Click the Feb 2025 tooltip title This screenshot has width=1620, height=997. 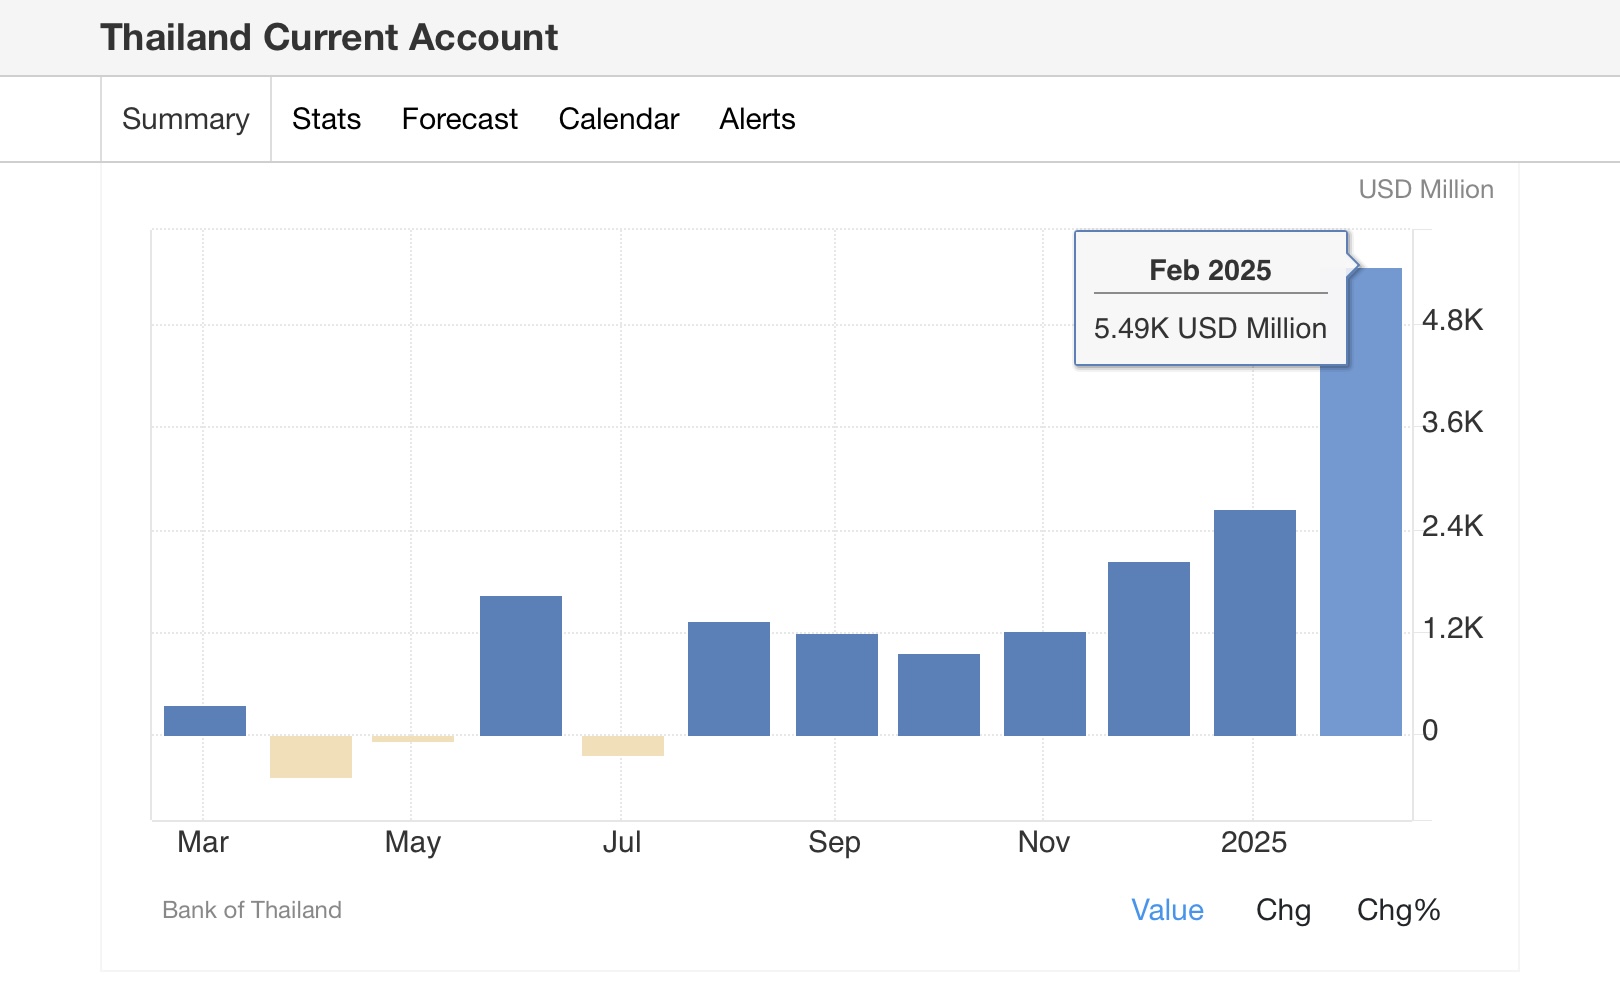click(1210, 270)
